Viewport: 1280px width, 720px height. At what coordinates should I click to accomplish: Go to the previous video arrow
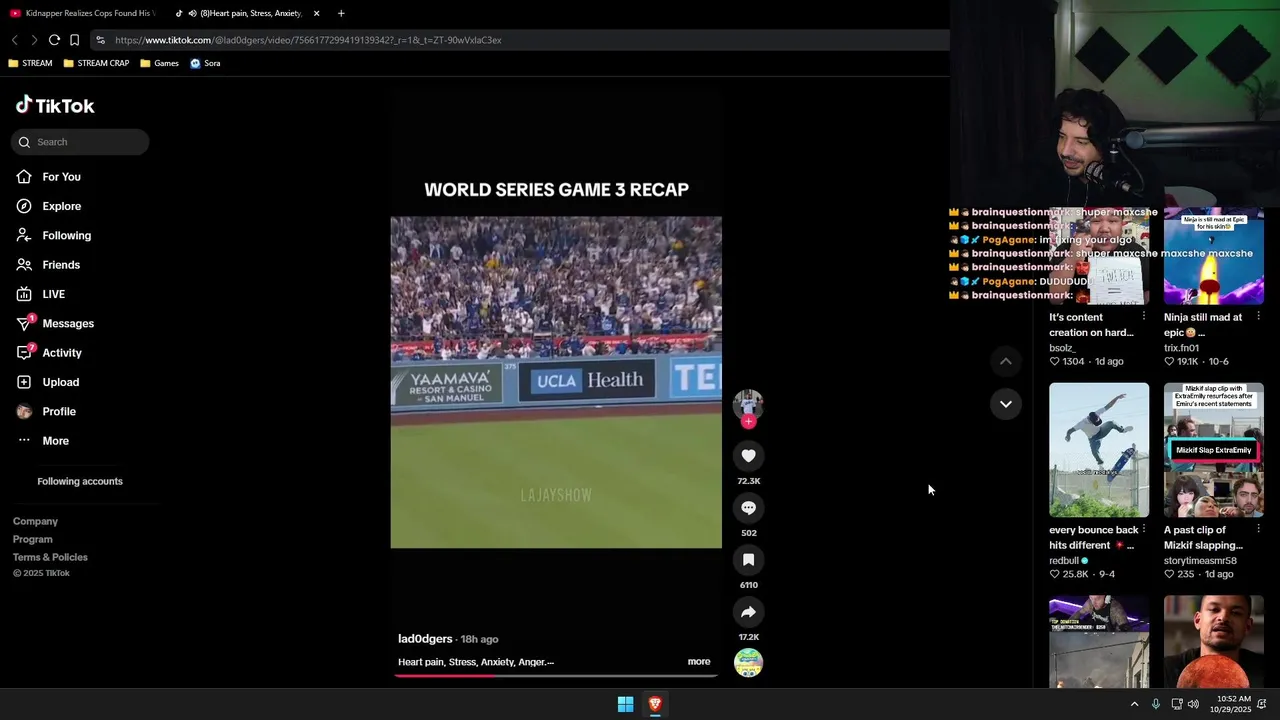click(x=1006, y=361)
